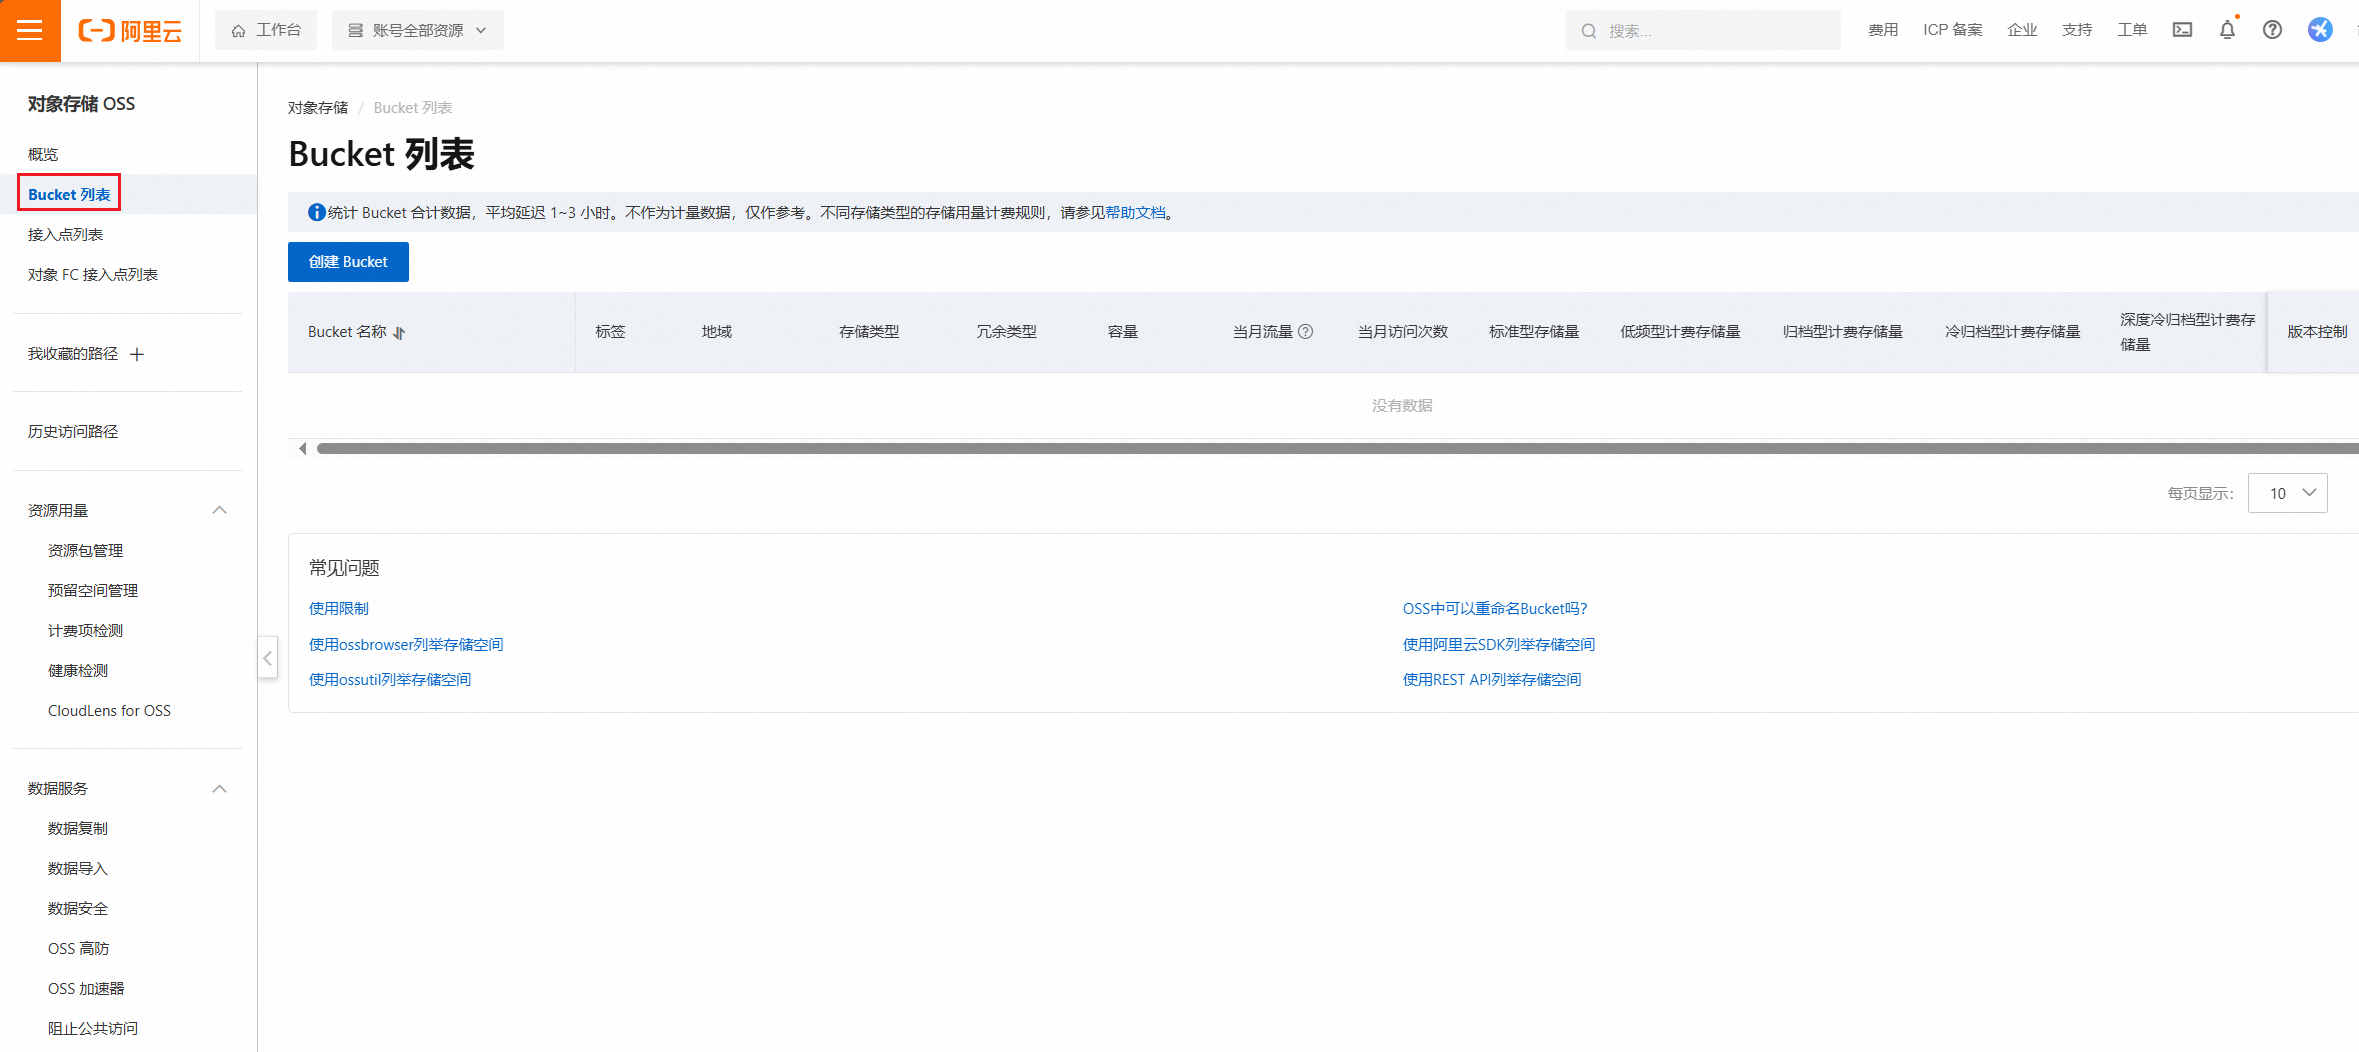
Task: Click the 当月访问次数 column header
Action: [x=1402, y=332]
